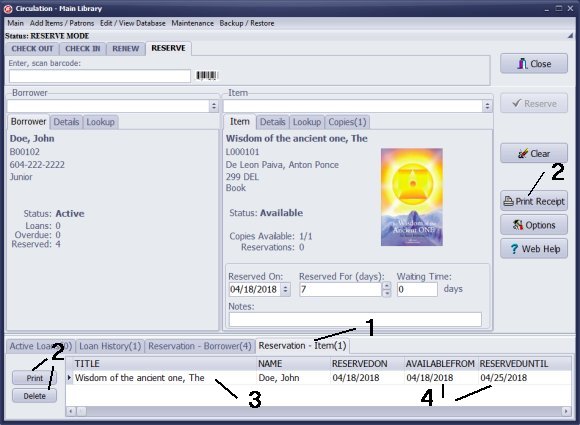Click the app logo in title bar

click(x=8, y=9)
